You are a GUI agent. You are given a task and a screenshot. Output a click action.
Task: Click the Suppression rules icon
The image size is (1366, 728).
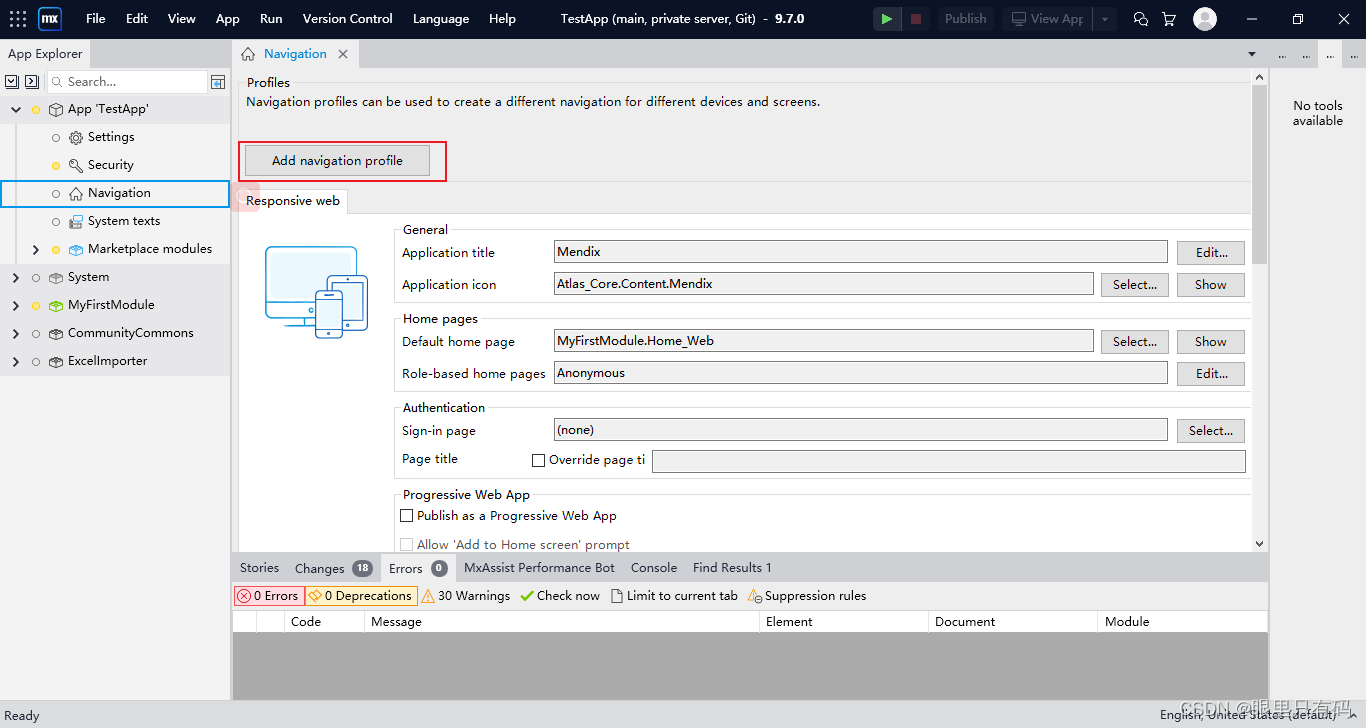(755, 596)
